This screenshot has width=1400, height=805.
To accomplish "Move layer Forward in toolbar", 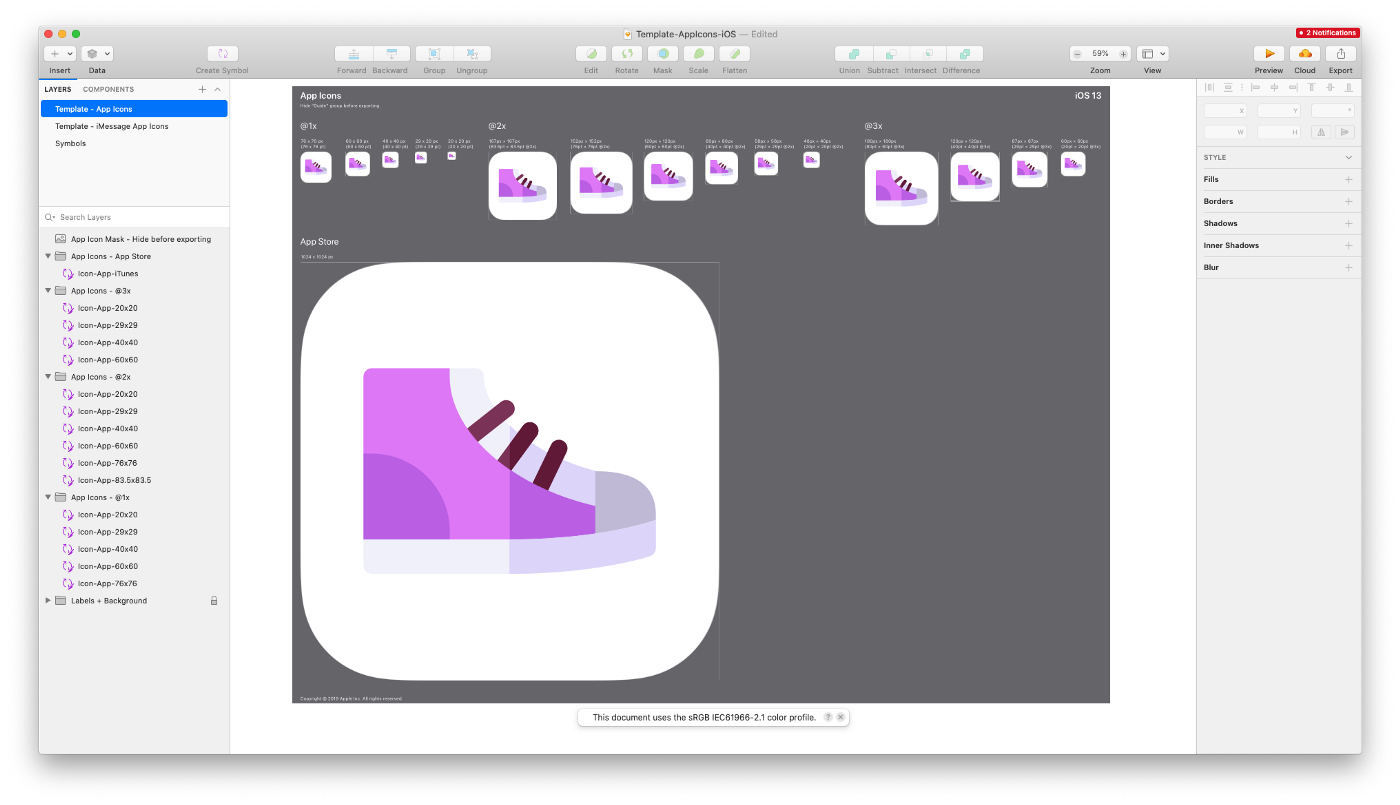I will click(x=353, y=54).
